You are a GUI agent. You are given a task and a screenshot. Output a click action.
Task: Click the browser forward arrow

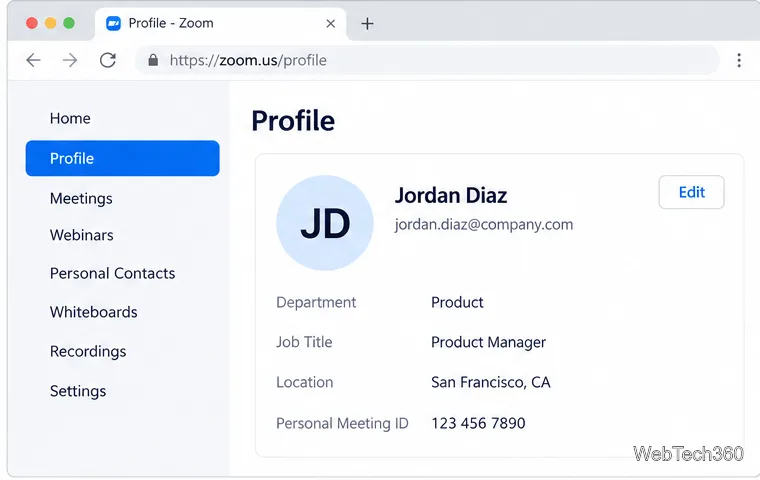(70, 60)
